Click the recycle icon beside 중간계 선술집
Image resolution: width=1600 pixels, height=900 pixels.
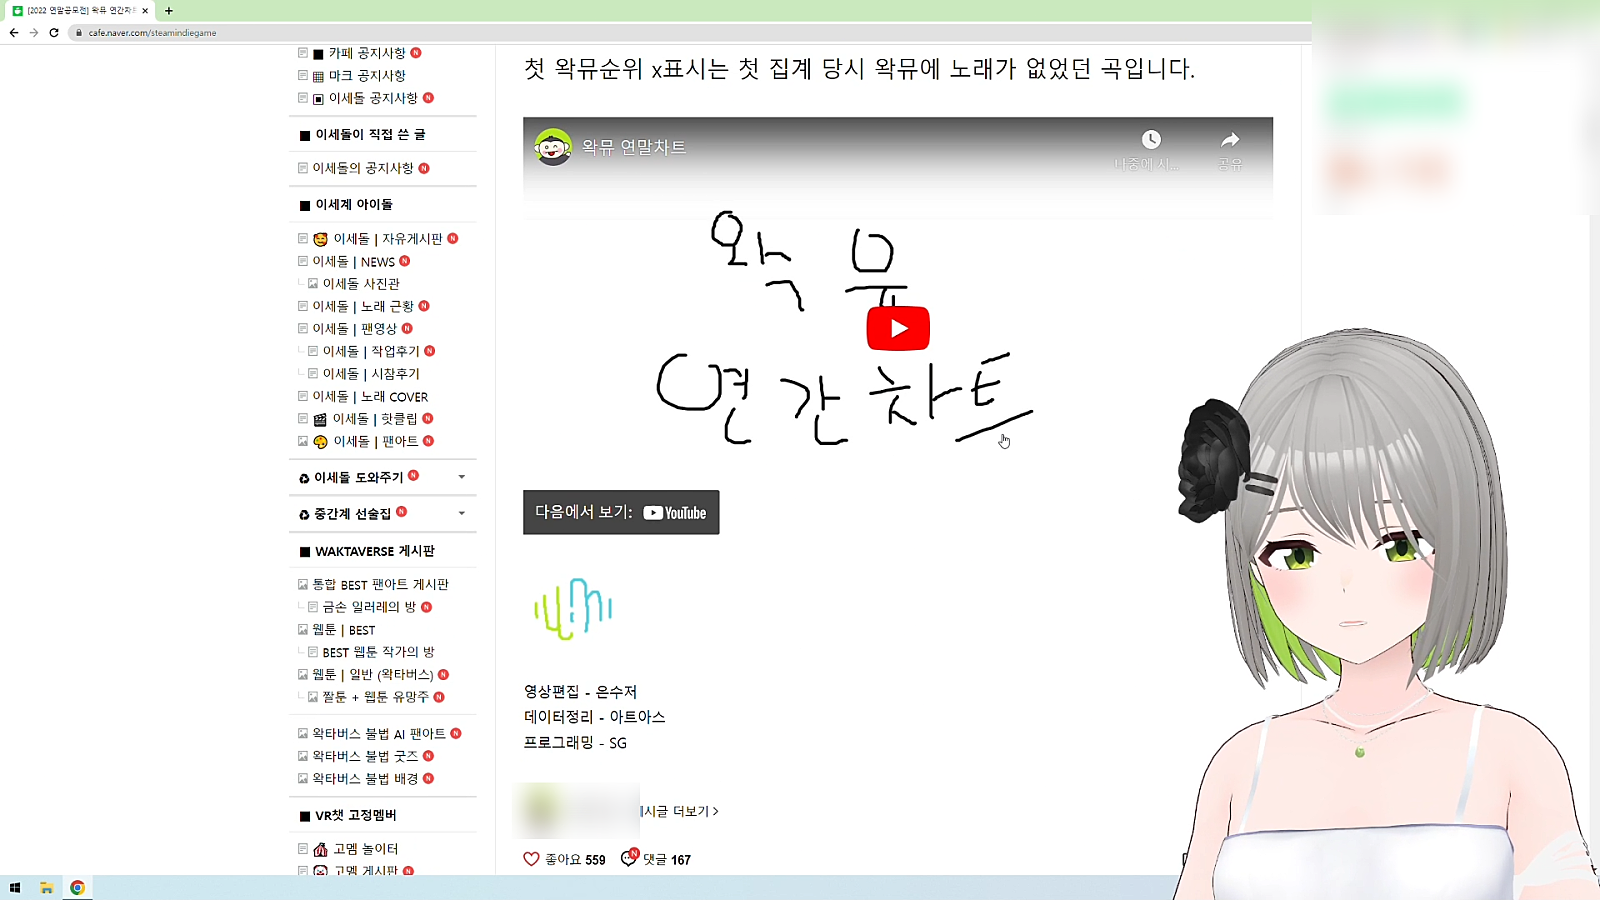pyautogui.click(x=304, y=515)
